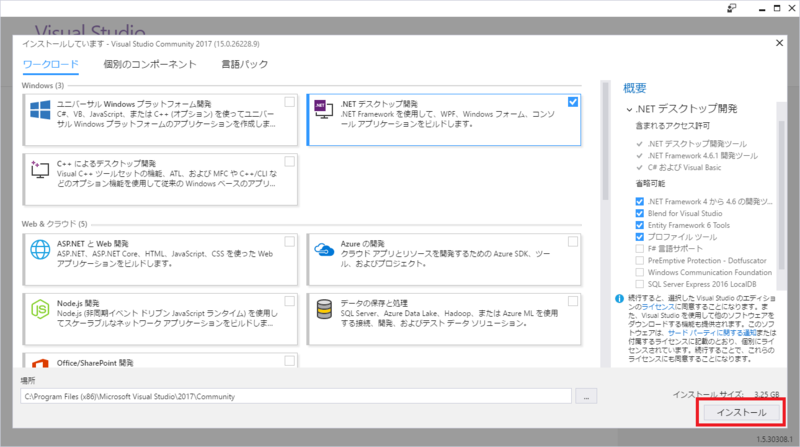Click the Windows (3) section heading
The width and height of the screenshot is (800, 447).
(43, 86)
